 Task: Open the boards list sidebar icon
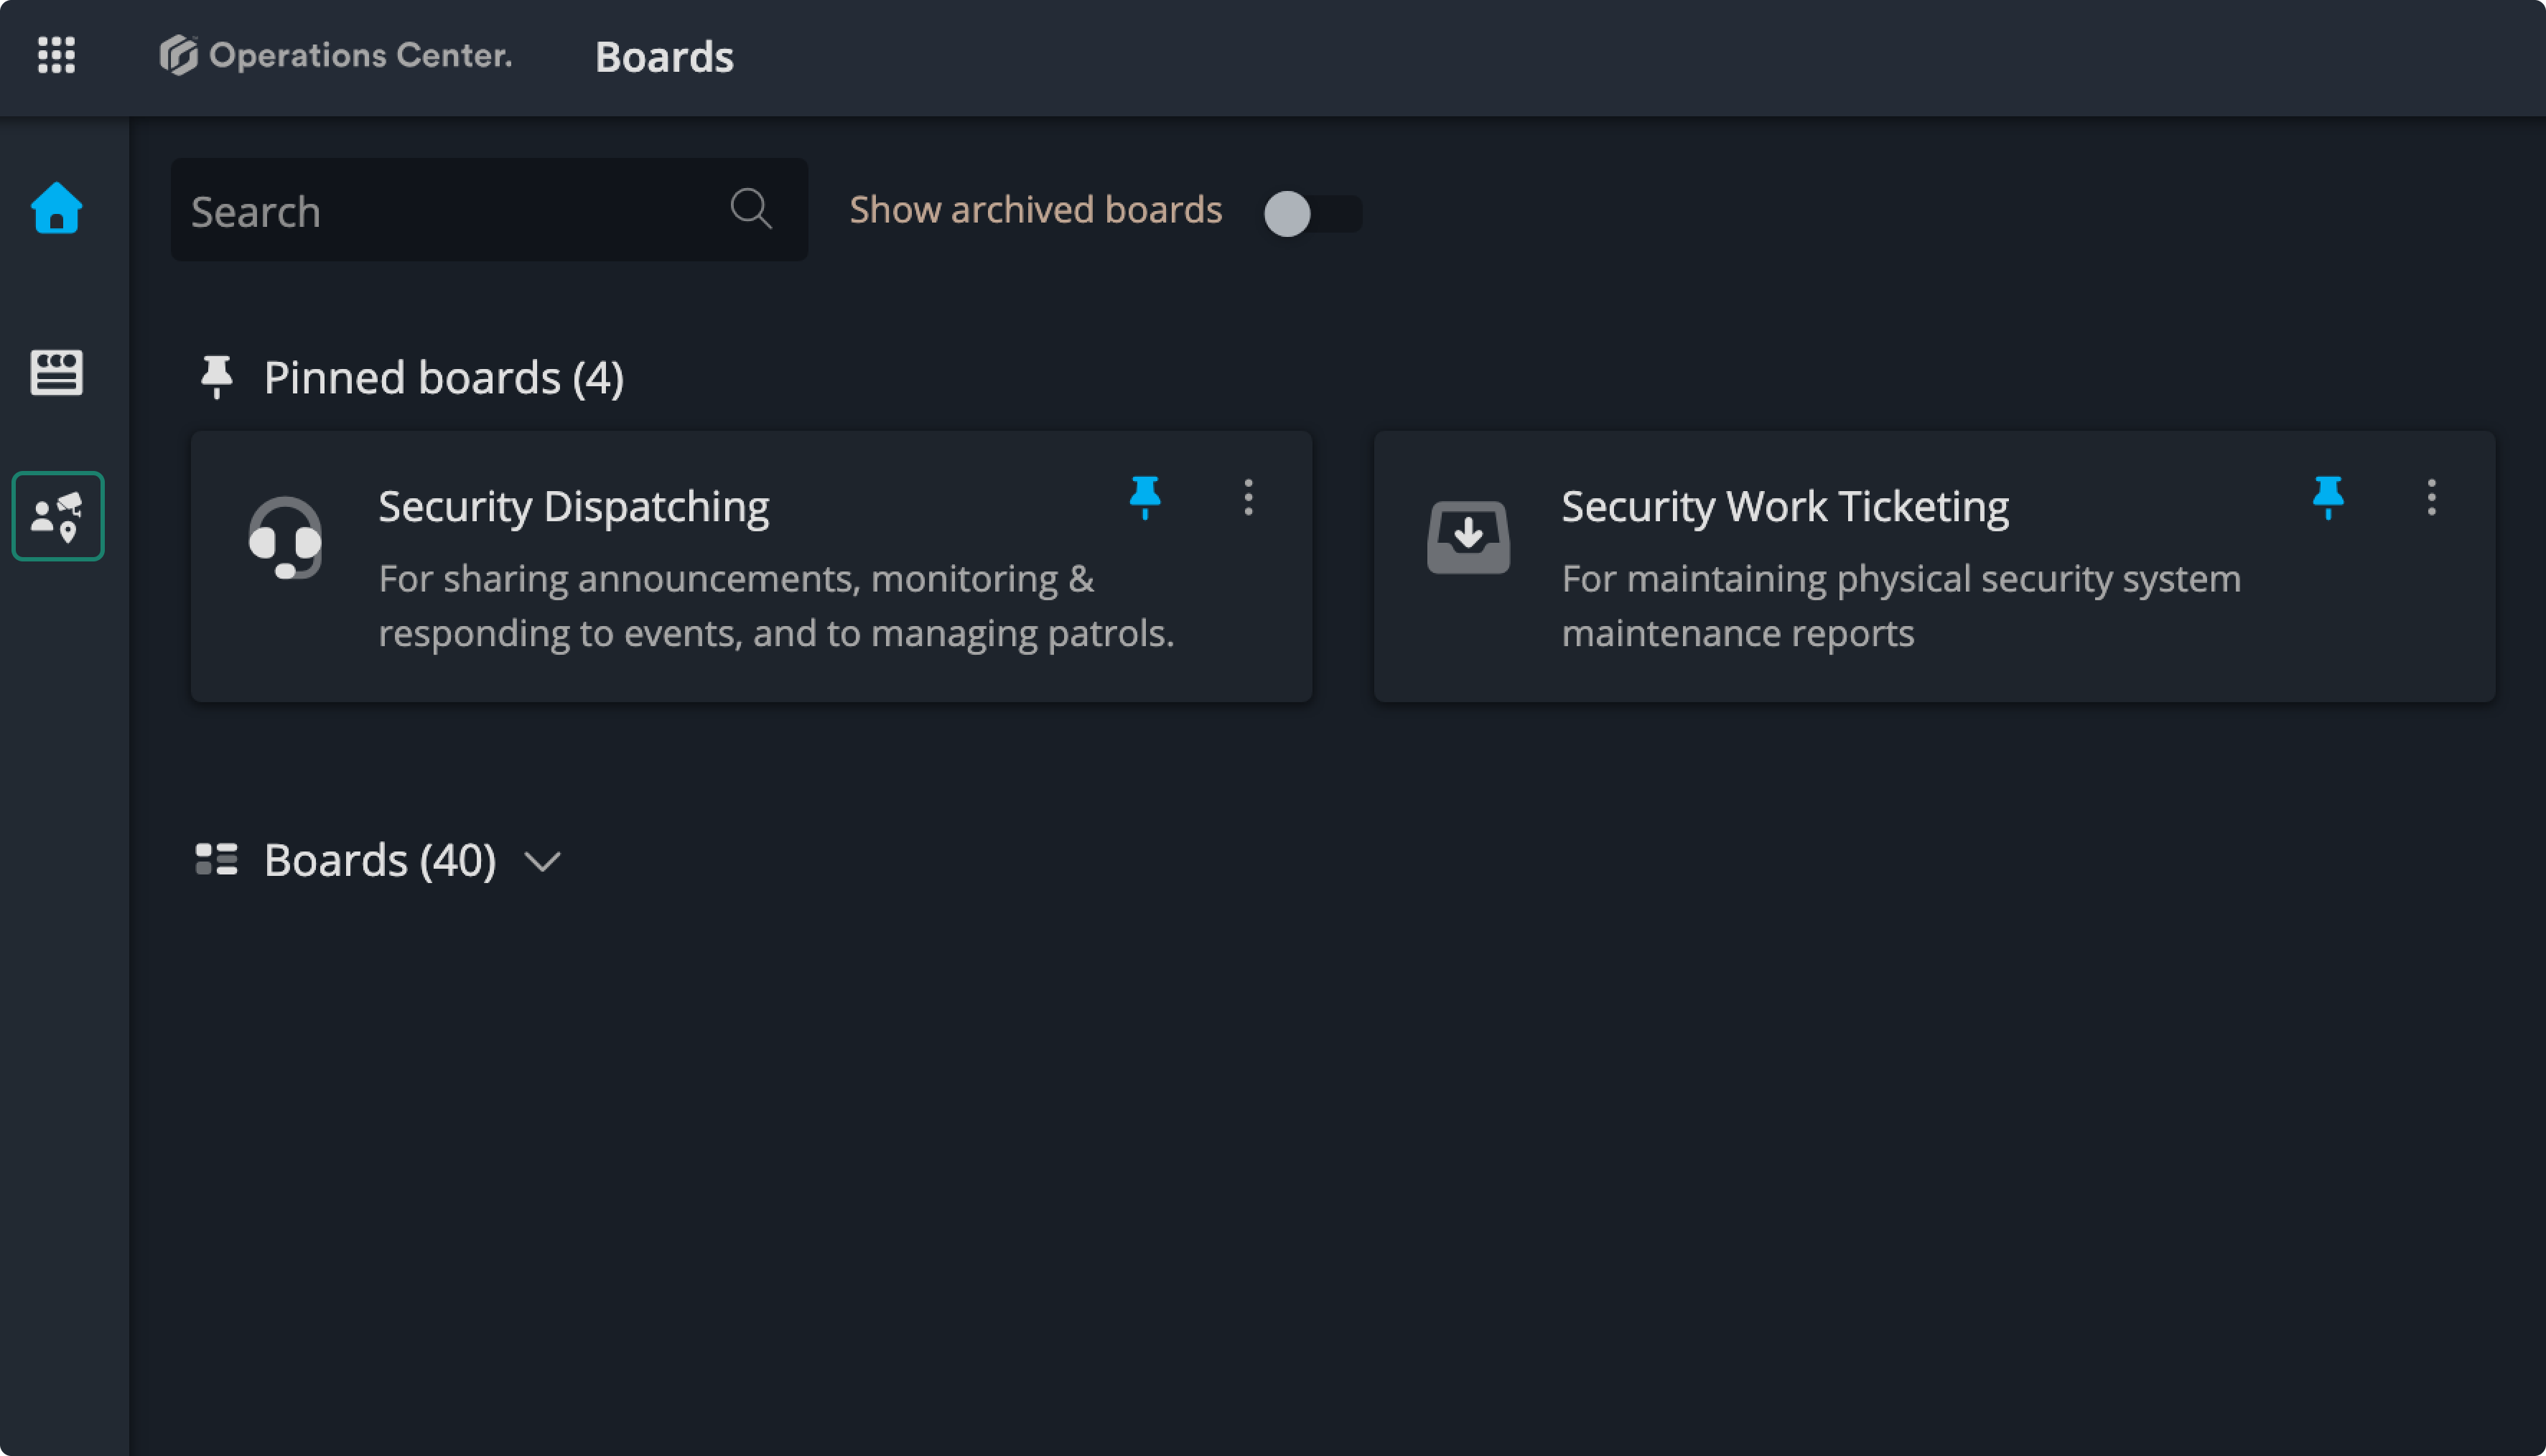coord(56,372)
